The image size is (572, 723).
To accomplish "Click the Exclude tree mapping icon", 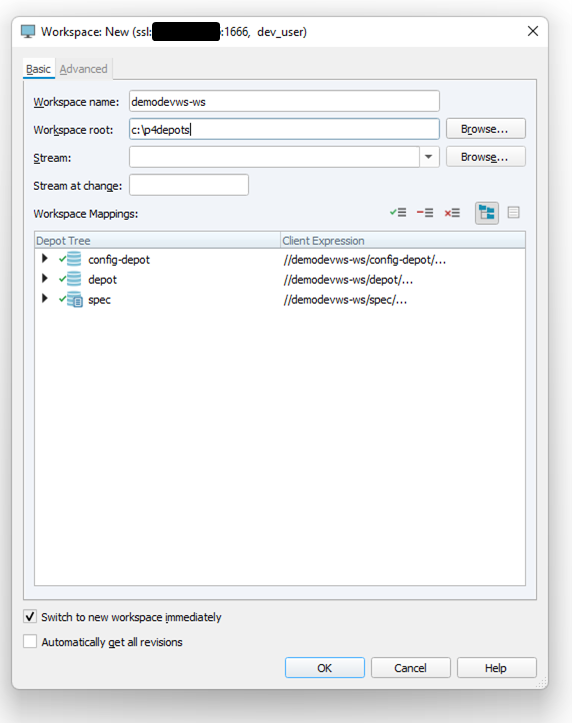I will [425, 213].
